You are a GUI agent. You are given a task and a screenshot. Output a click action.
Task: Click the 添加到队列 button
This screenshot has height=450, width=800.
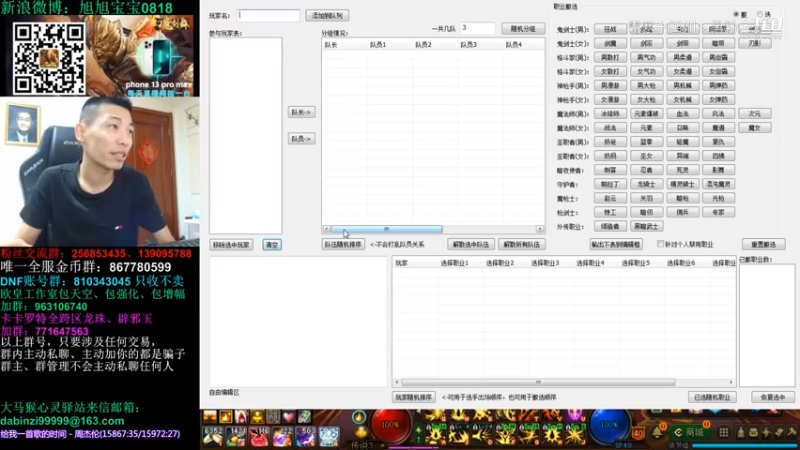[327, 15]
